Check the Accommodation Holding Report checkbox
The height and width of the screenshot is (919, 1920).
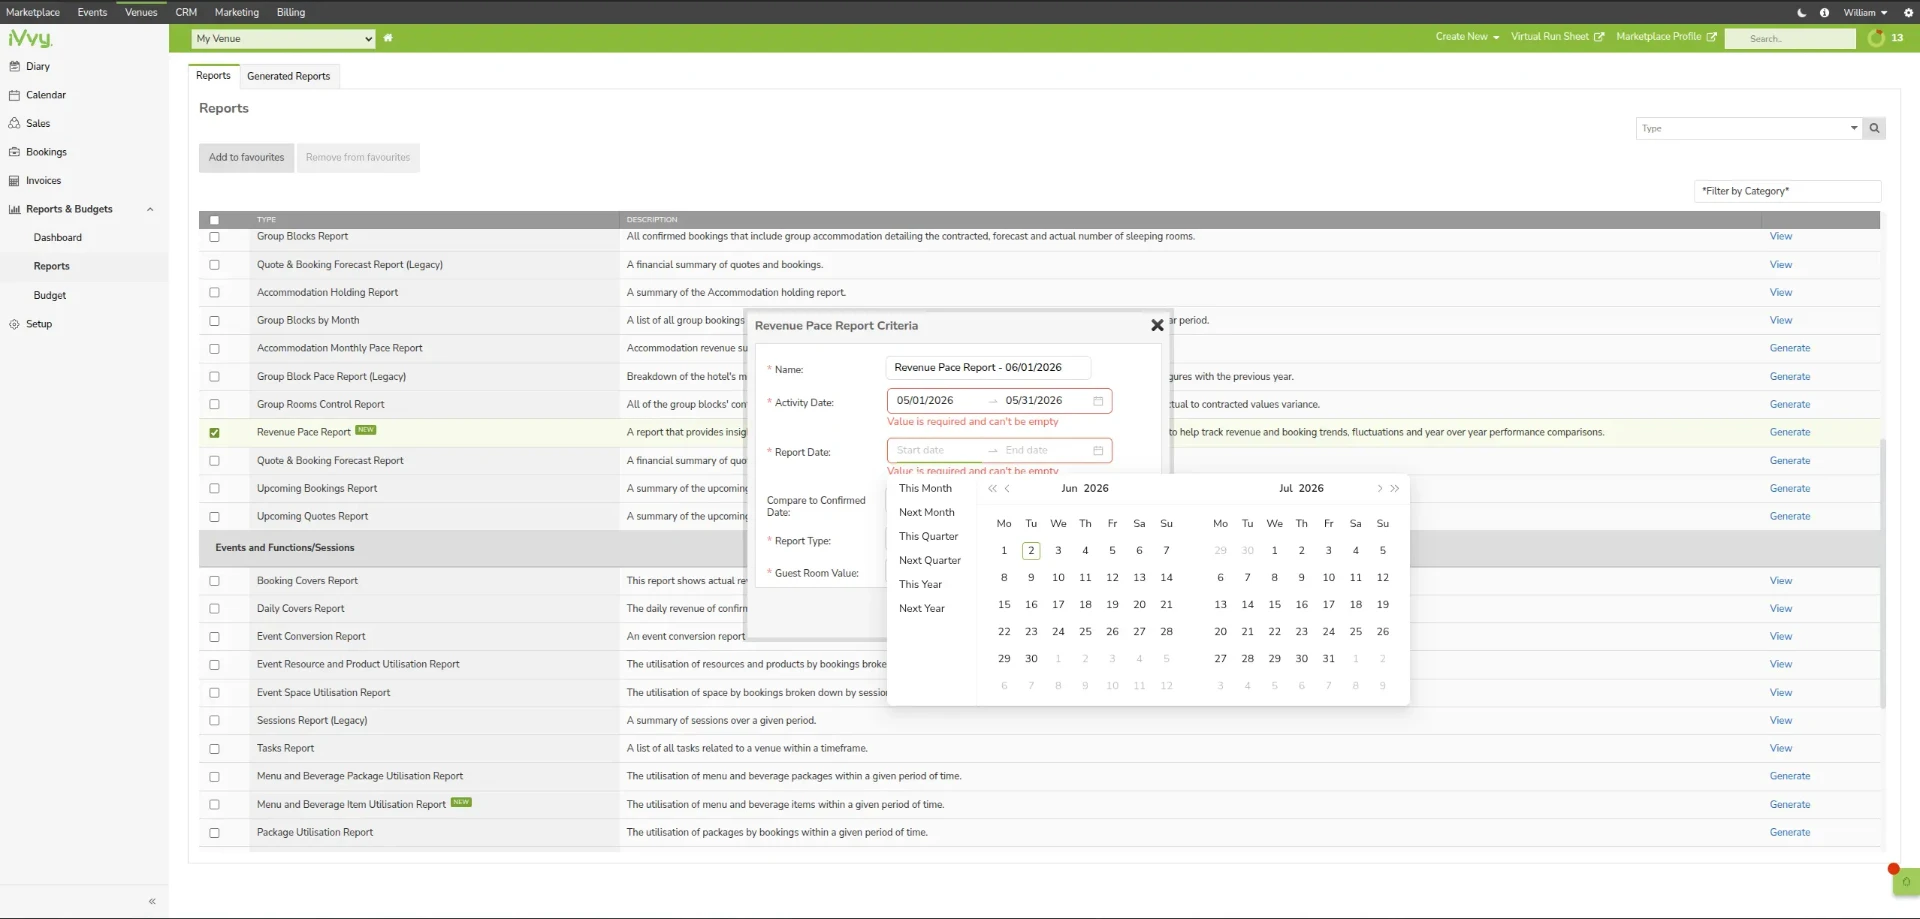tap(214, 293)
